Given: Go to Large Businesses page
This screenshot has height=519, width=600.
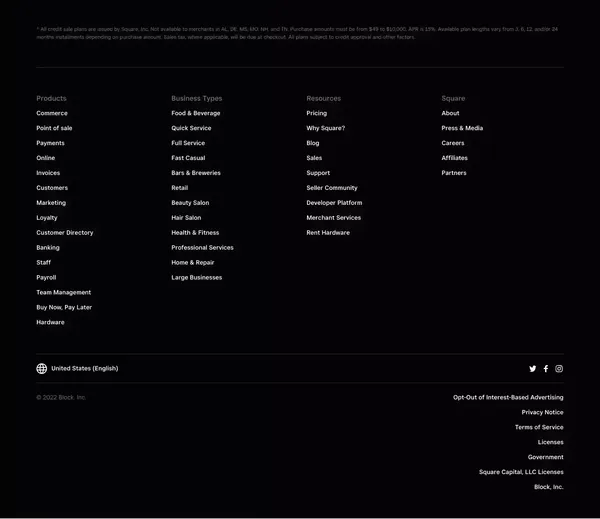Looking at the screenshot, I should [x=197, y=277].
